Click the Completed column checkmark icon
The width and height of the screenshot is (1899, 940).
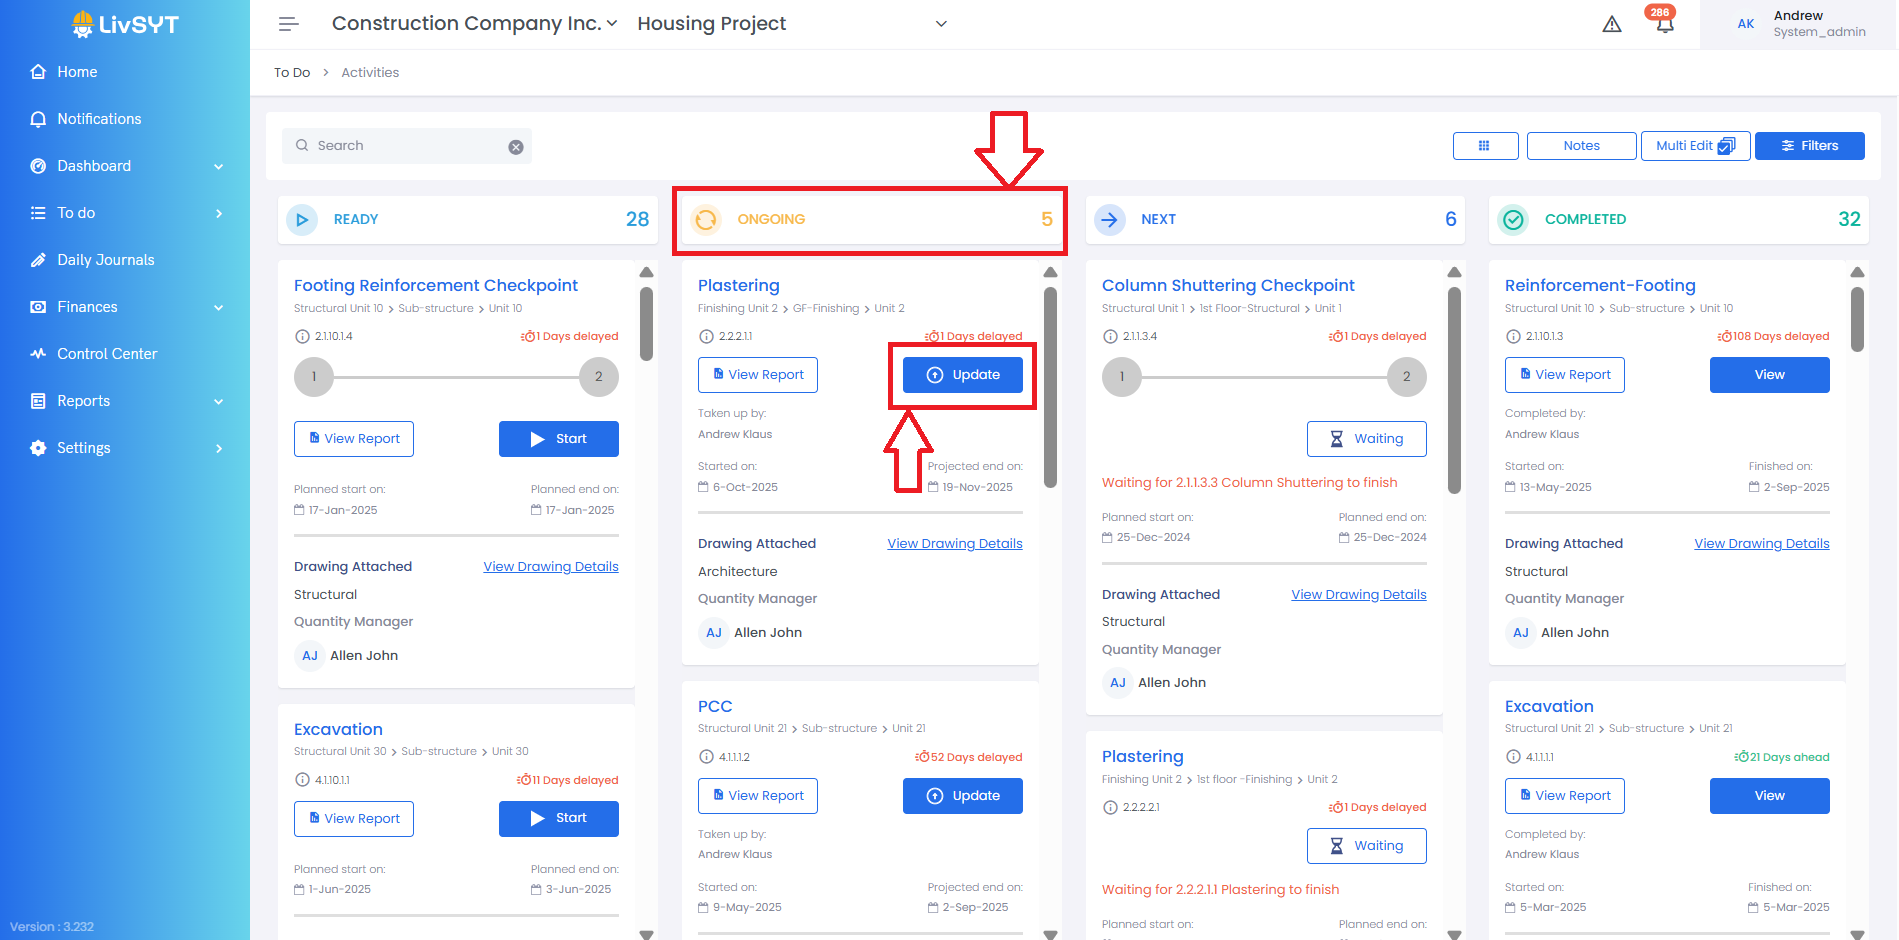[1514, 220]
